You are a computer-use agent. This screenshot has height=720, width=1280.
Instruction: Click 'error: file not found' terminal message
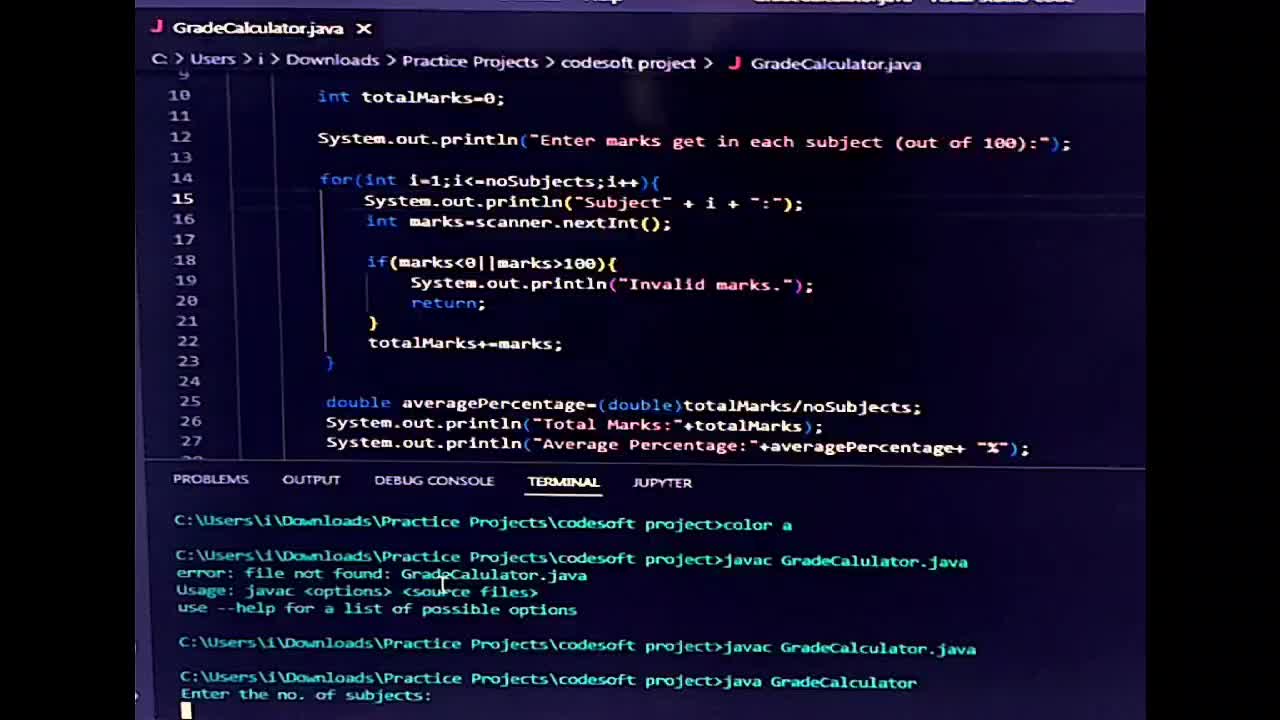pos(381,574)
